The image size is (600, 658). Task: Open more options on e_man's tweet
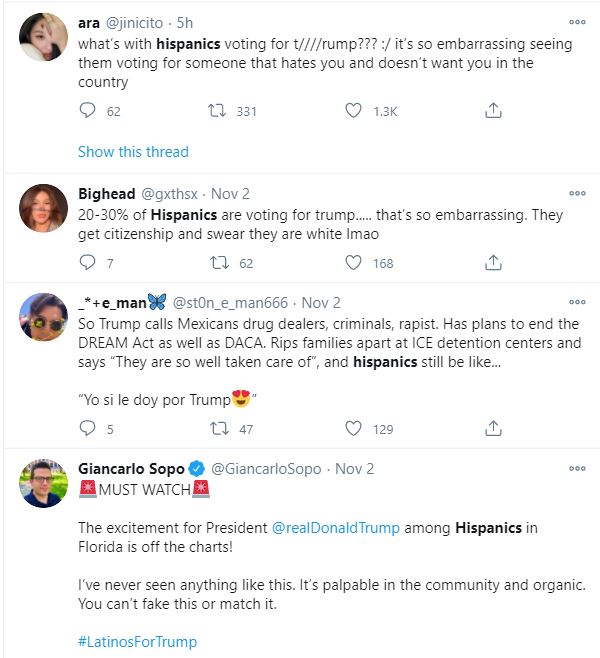pos(577,302)
